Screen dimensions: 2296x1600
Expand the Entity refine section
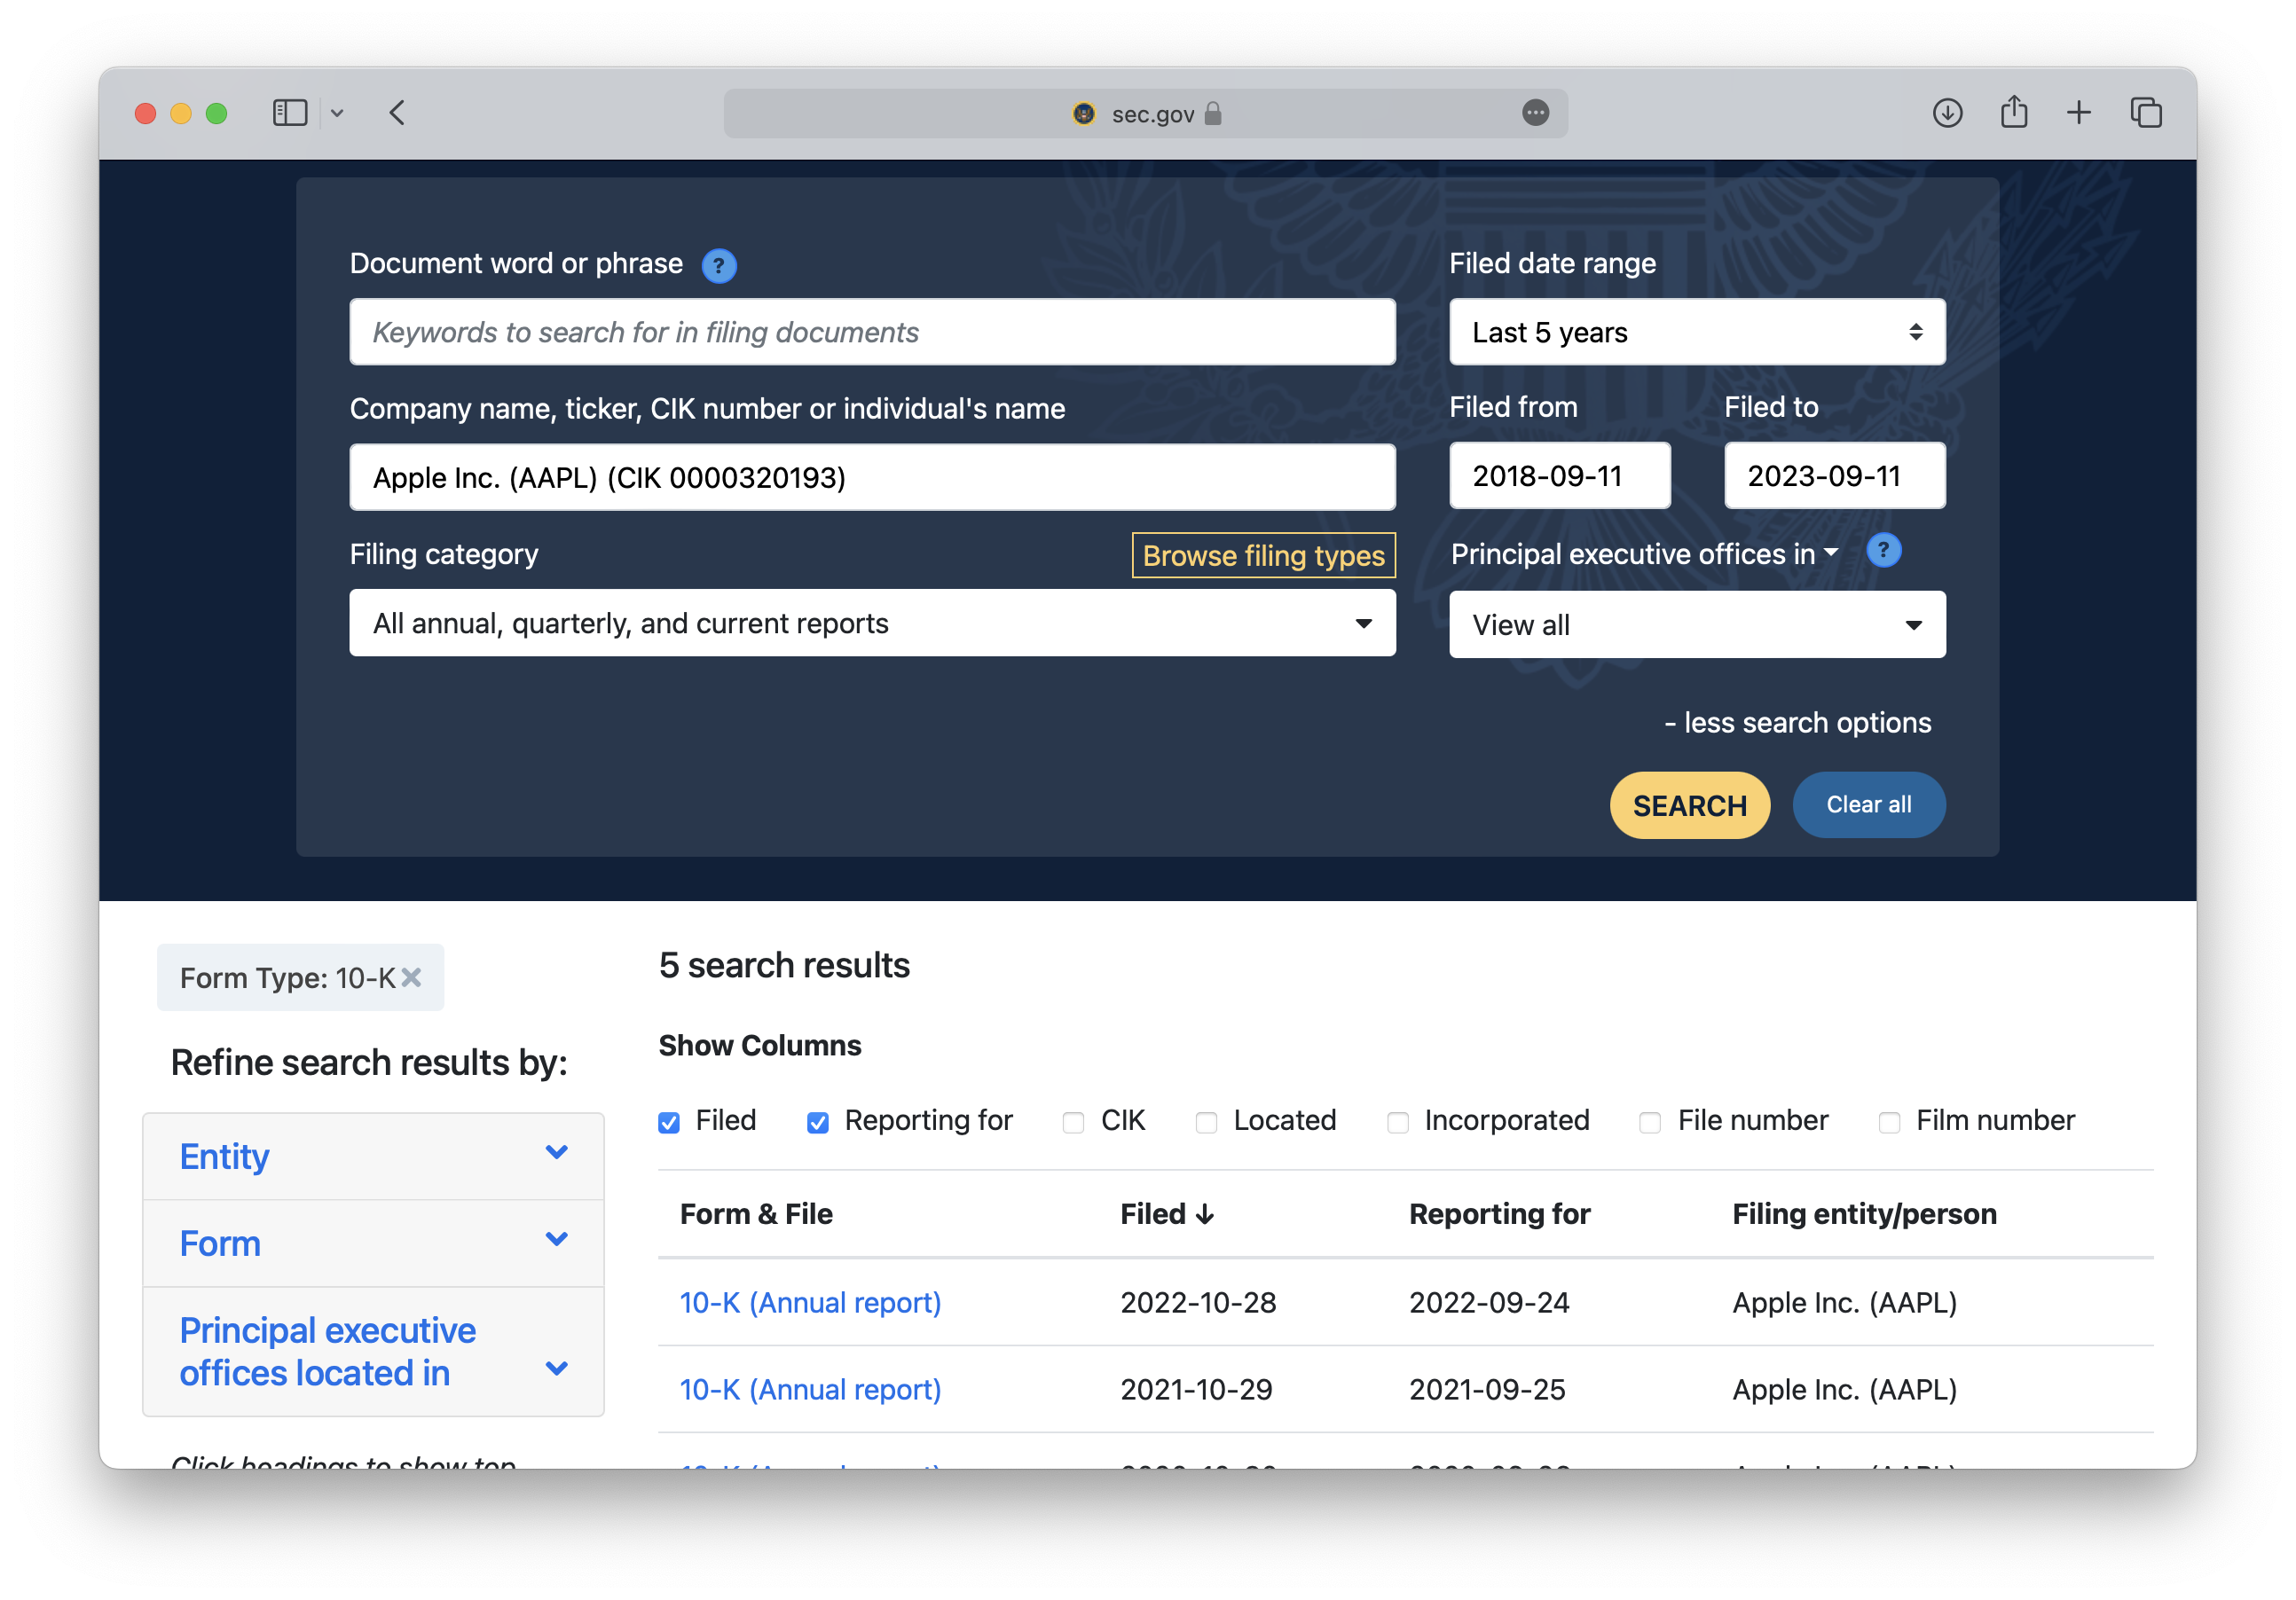tap(373, 1156)
